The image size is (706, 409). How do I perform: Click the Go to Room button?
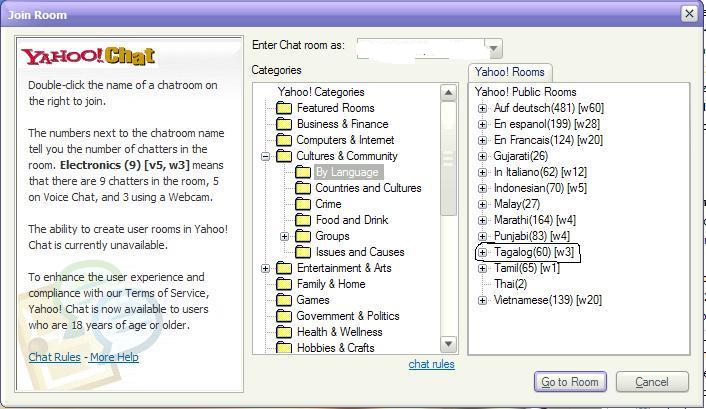(570, 382)
